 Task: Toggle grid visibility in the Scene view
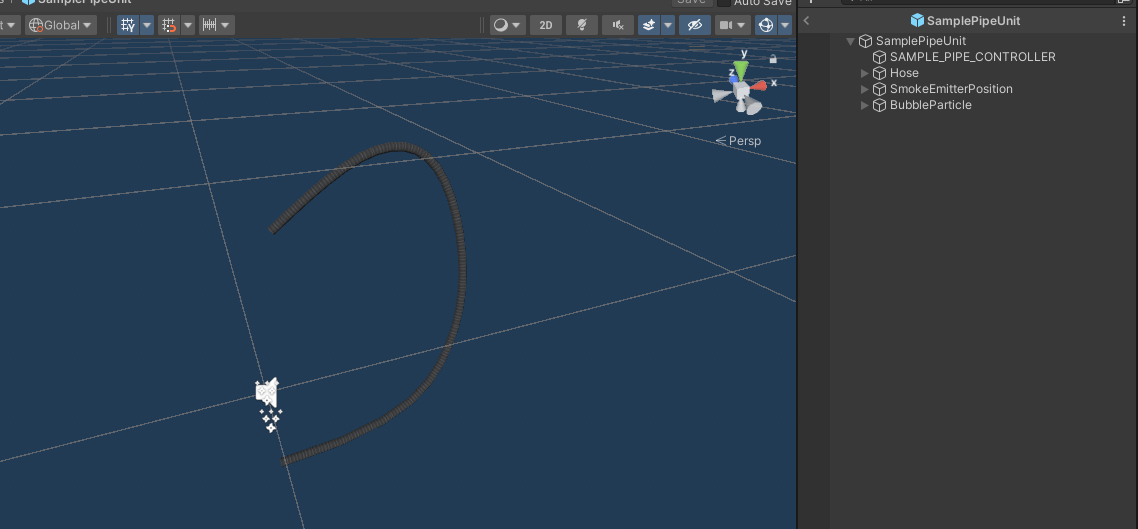click(128, 25)
